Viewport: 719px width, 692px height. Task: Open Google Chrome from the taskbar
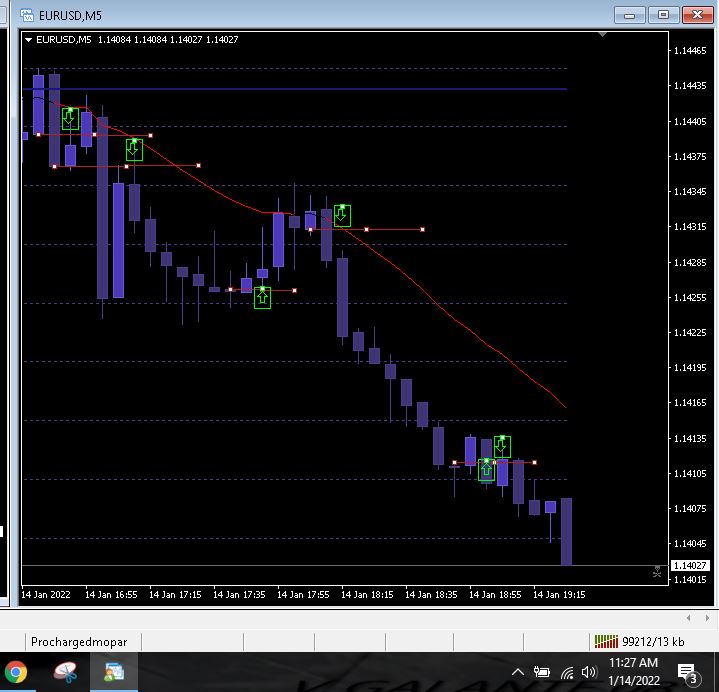click(x=16, y=673)
